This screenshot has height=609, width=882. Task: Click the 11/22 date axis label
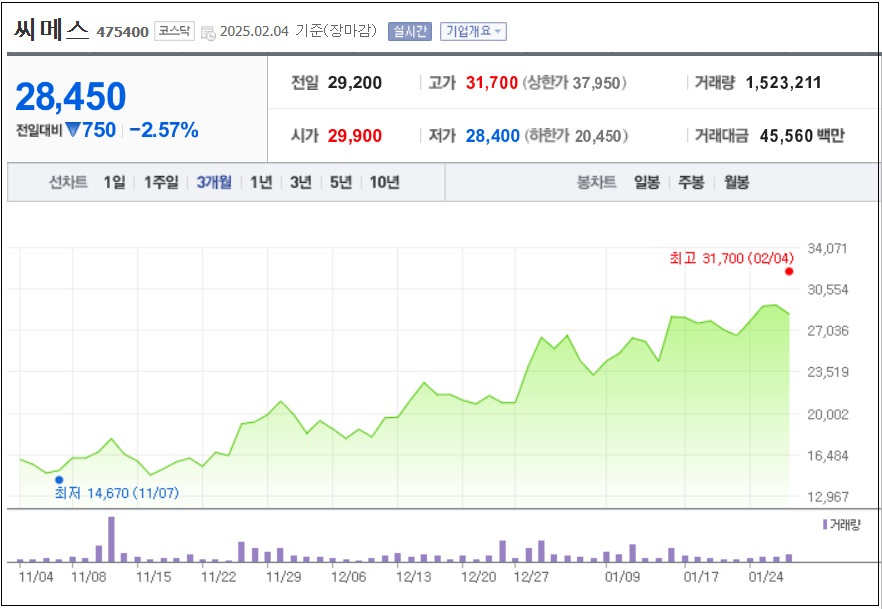tap(219, 576)
